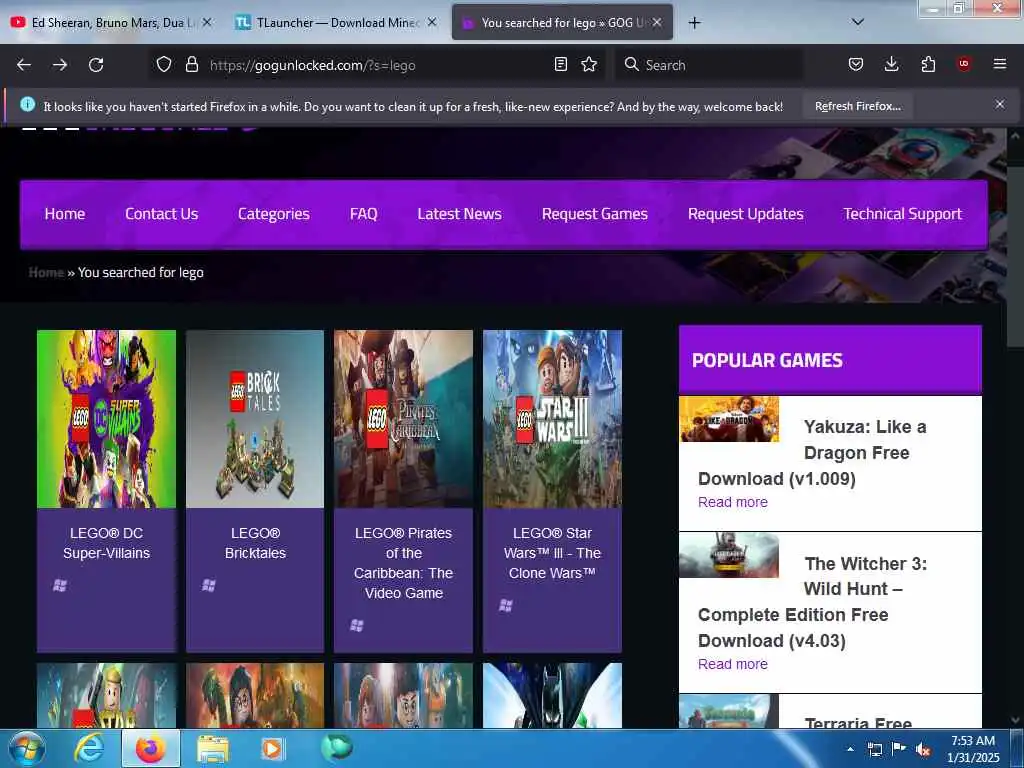
Task: Open the LEGO Batman cover in second row
Action: (x=552, y=696)
